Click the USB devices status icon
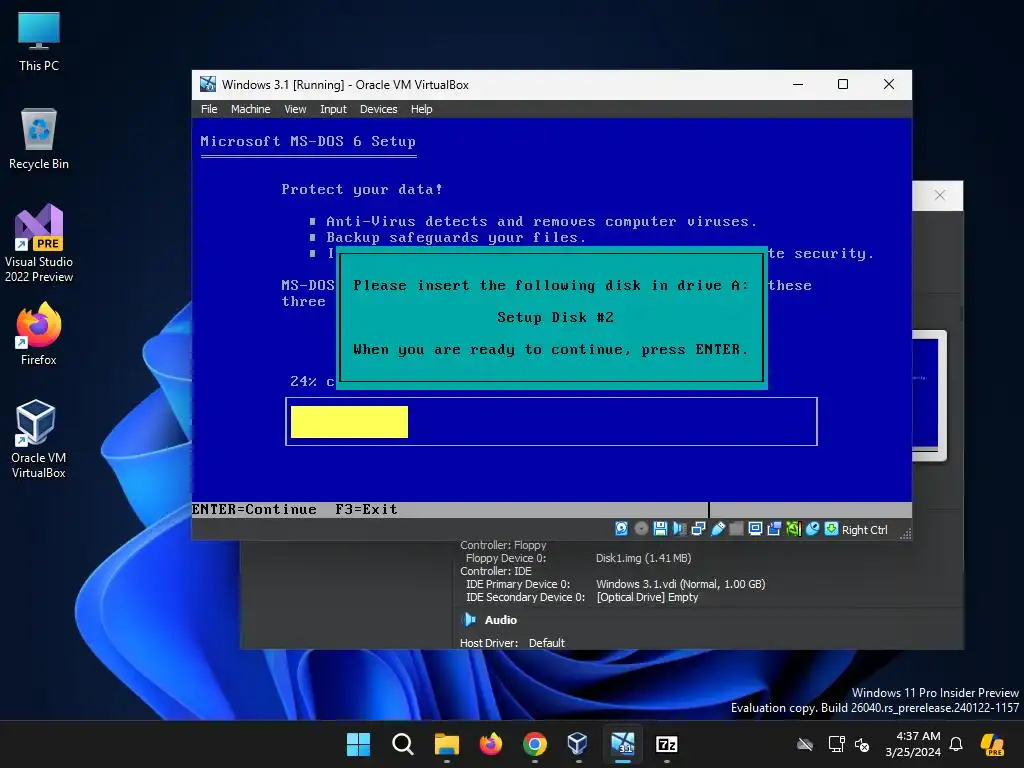This screenshot has height=768, width=1024. click(718, 529)
